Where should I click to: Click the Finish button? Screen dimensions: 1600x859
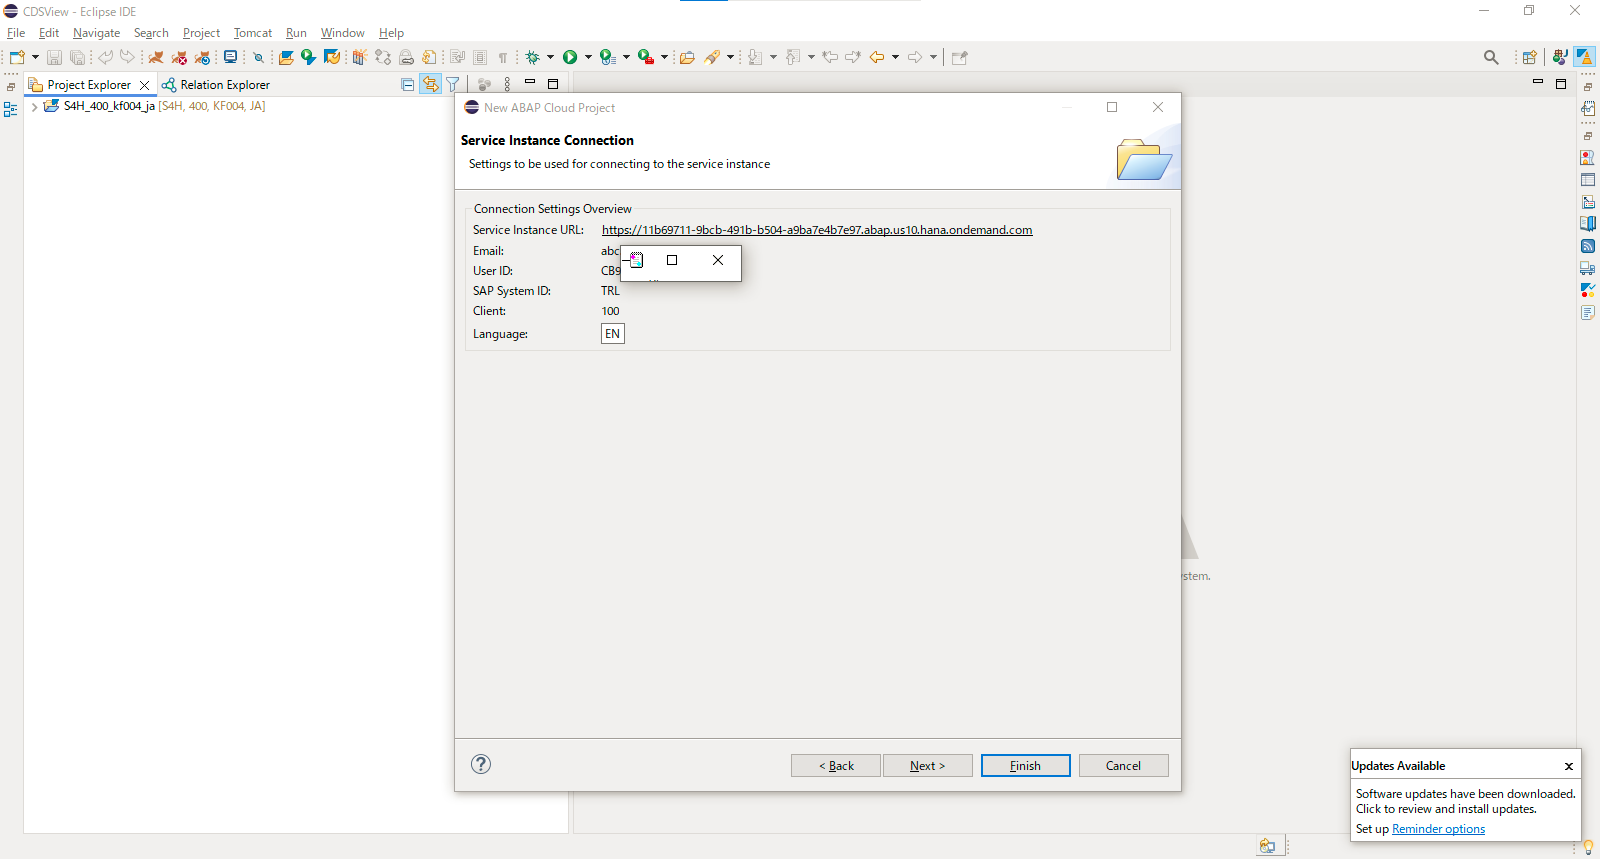click(x=1025, y=766)
